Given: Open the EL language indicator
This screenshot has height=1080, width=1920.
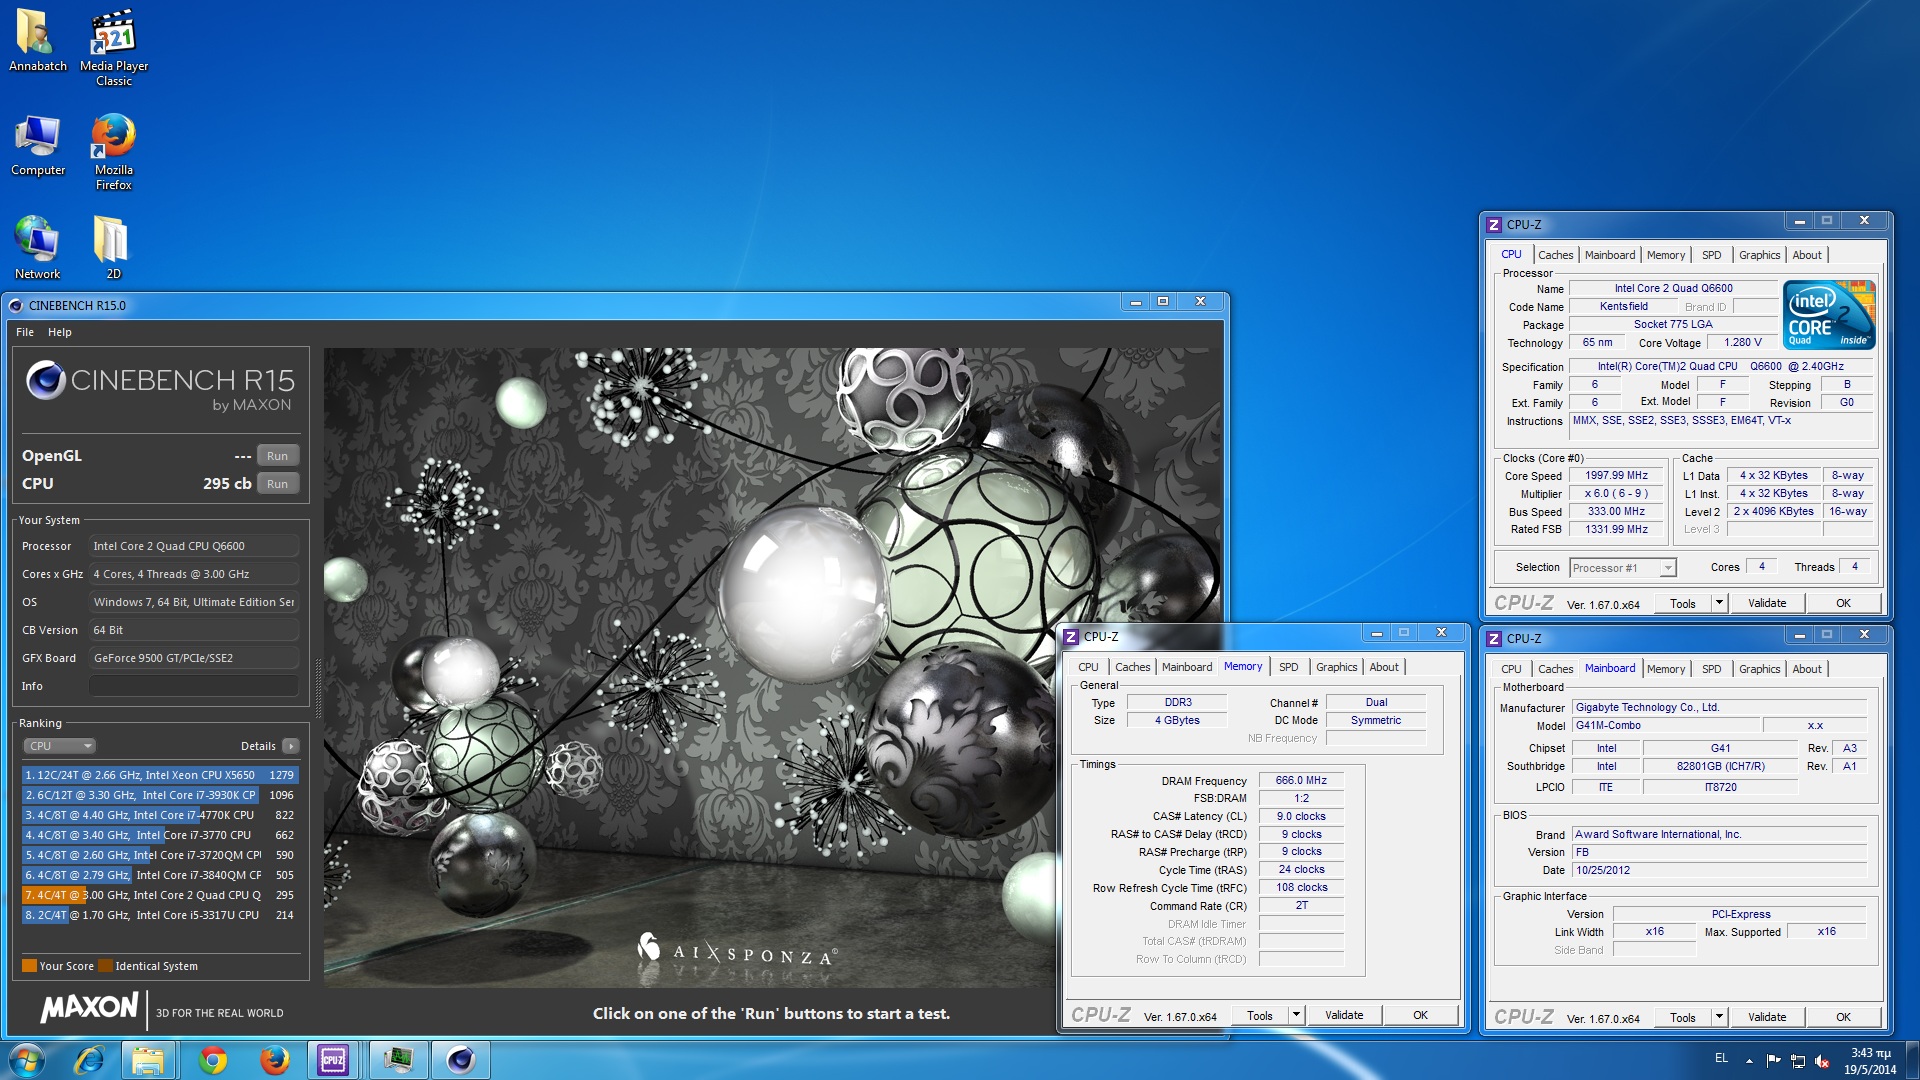Looking at the screenshot, I should click(1721, 1058).
